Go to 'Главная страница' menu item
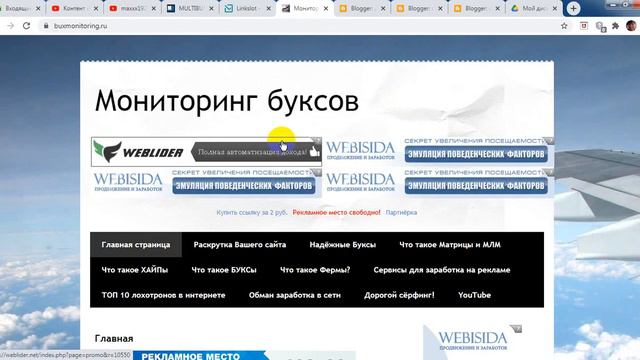Viewport: 640px width, 360px height. tap(136, 244)
